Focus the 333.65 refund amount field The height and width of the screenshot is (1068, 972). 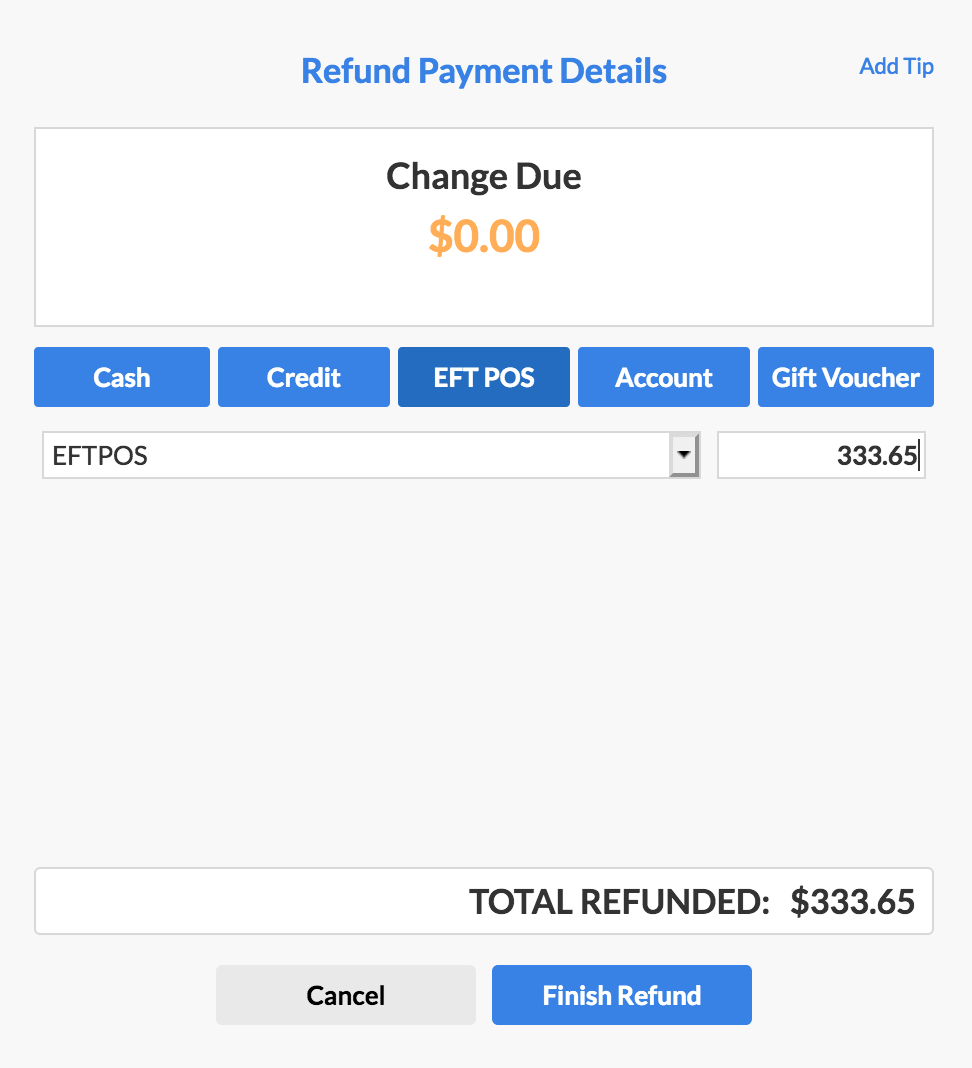pos(821,455)
